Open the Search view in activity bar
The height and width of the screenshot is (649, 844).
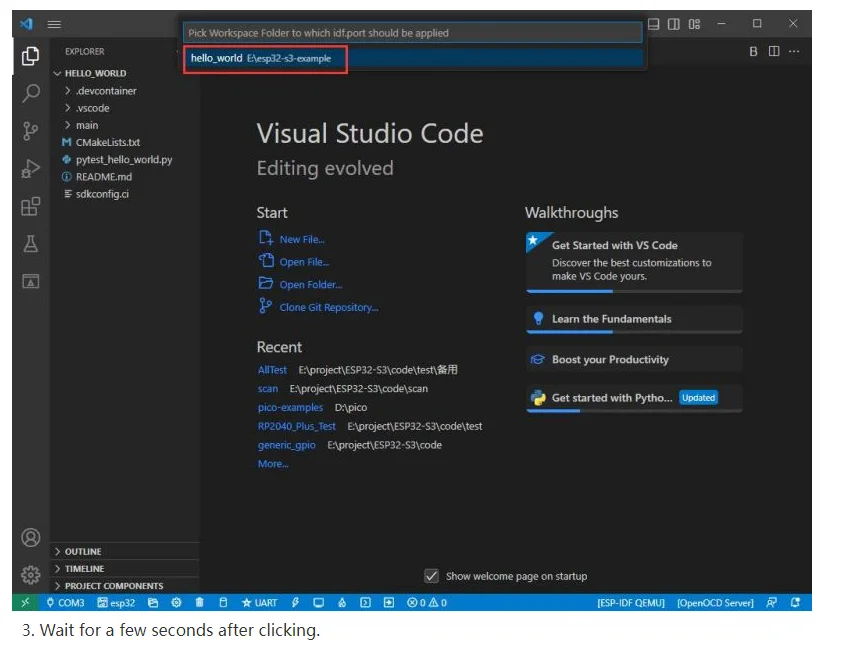coord(31,94)
